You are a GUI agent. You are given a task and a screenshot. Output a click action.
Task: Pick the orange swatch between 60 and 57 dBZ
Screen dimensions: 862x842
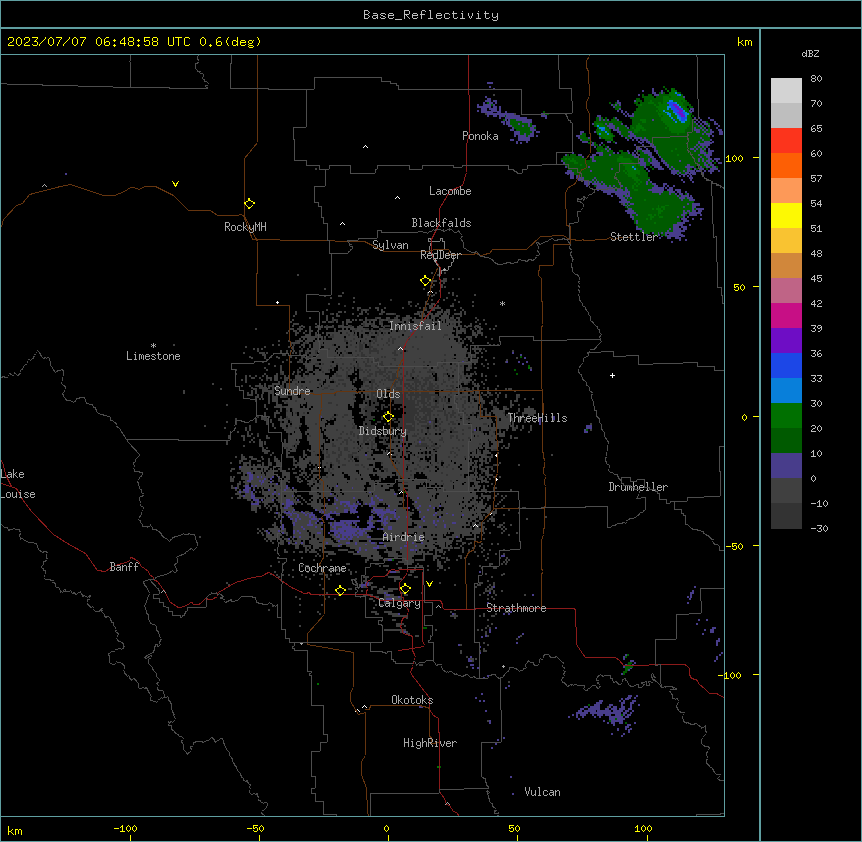(786, 165)
